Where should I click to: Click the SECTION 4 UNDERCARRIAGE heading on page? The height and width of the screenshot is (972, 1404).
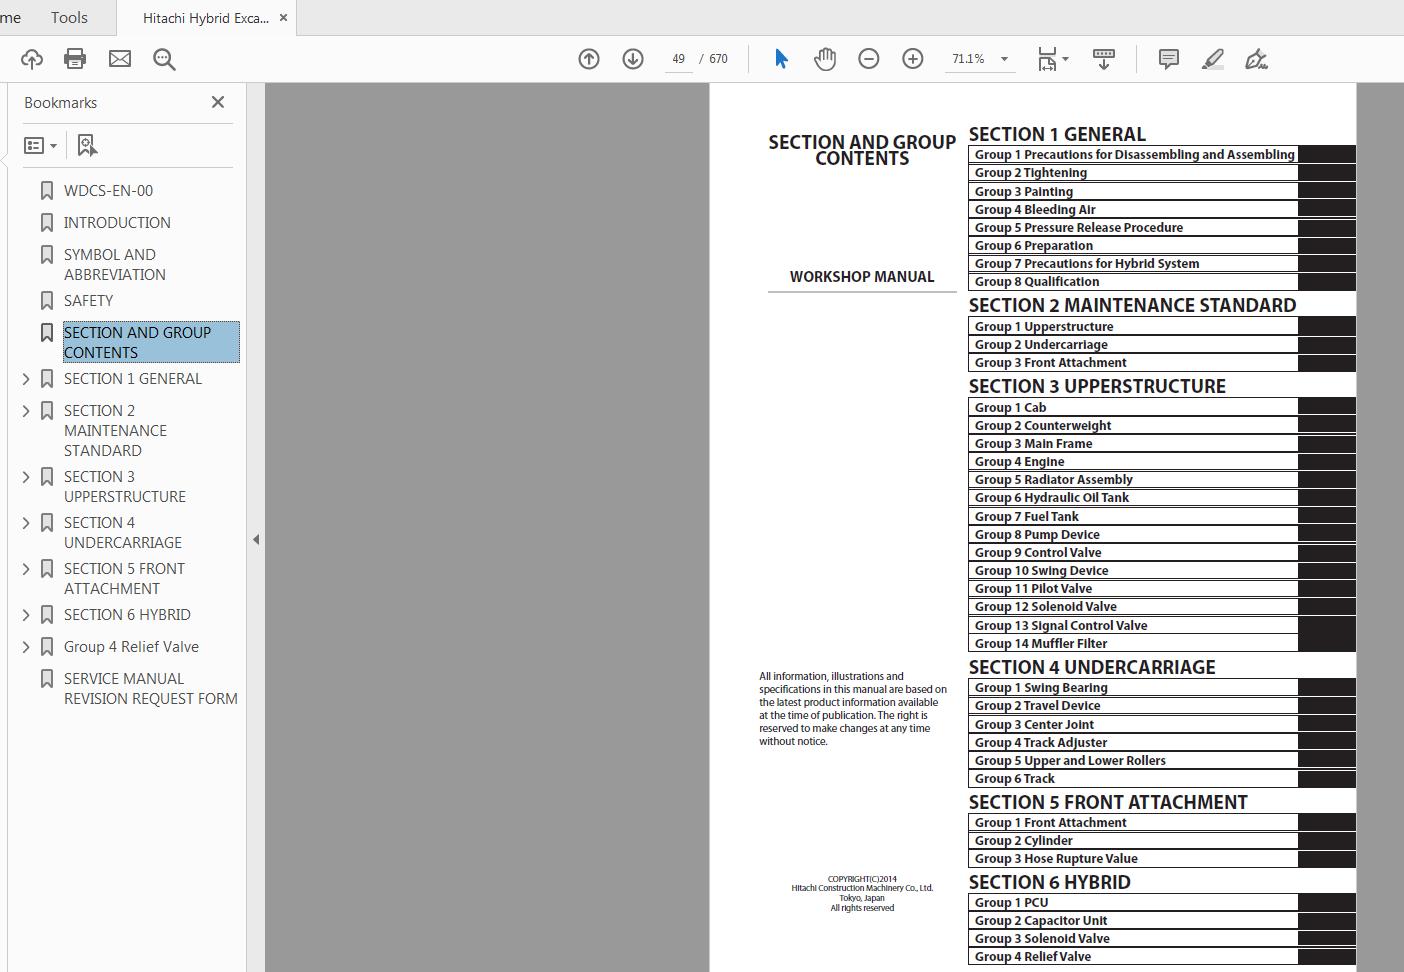pyautogui.click(x=1092, y=667)
